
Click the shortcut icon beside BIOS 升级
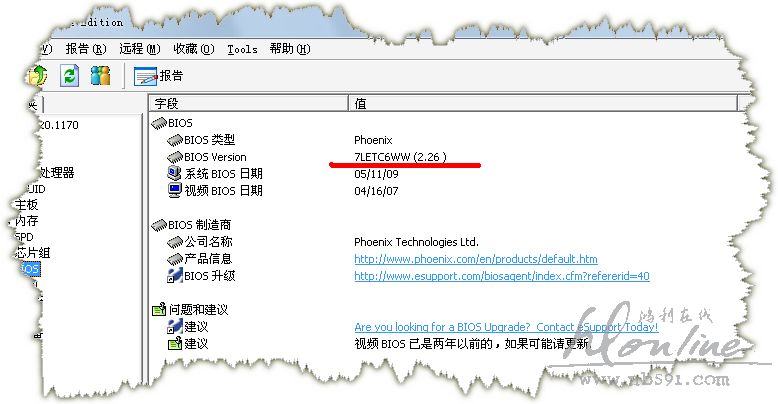(175, 275)
